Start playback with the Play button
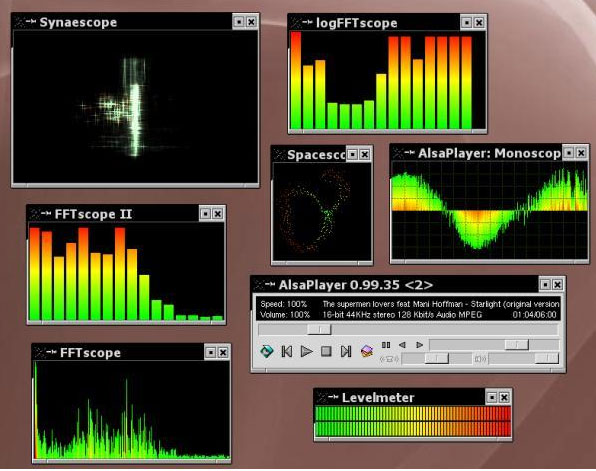This screenshot has height=471, width=596. [x=306, y=351]
